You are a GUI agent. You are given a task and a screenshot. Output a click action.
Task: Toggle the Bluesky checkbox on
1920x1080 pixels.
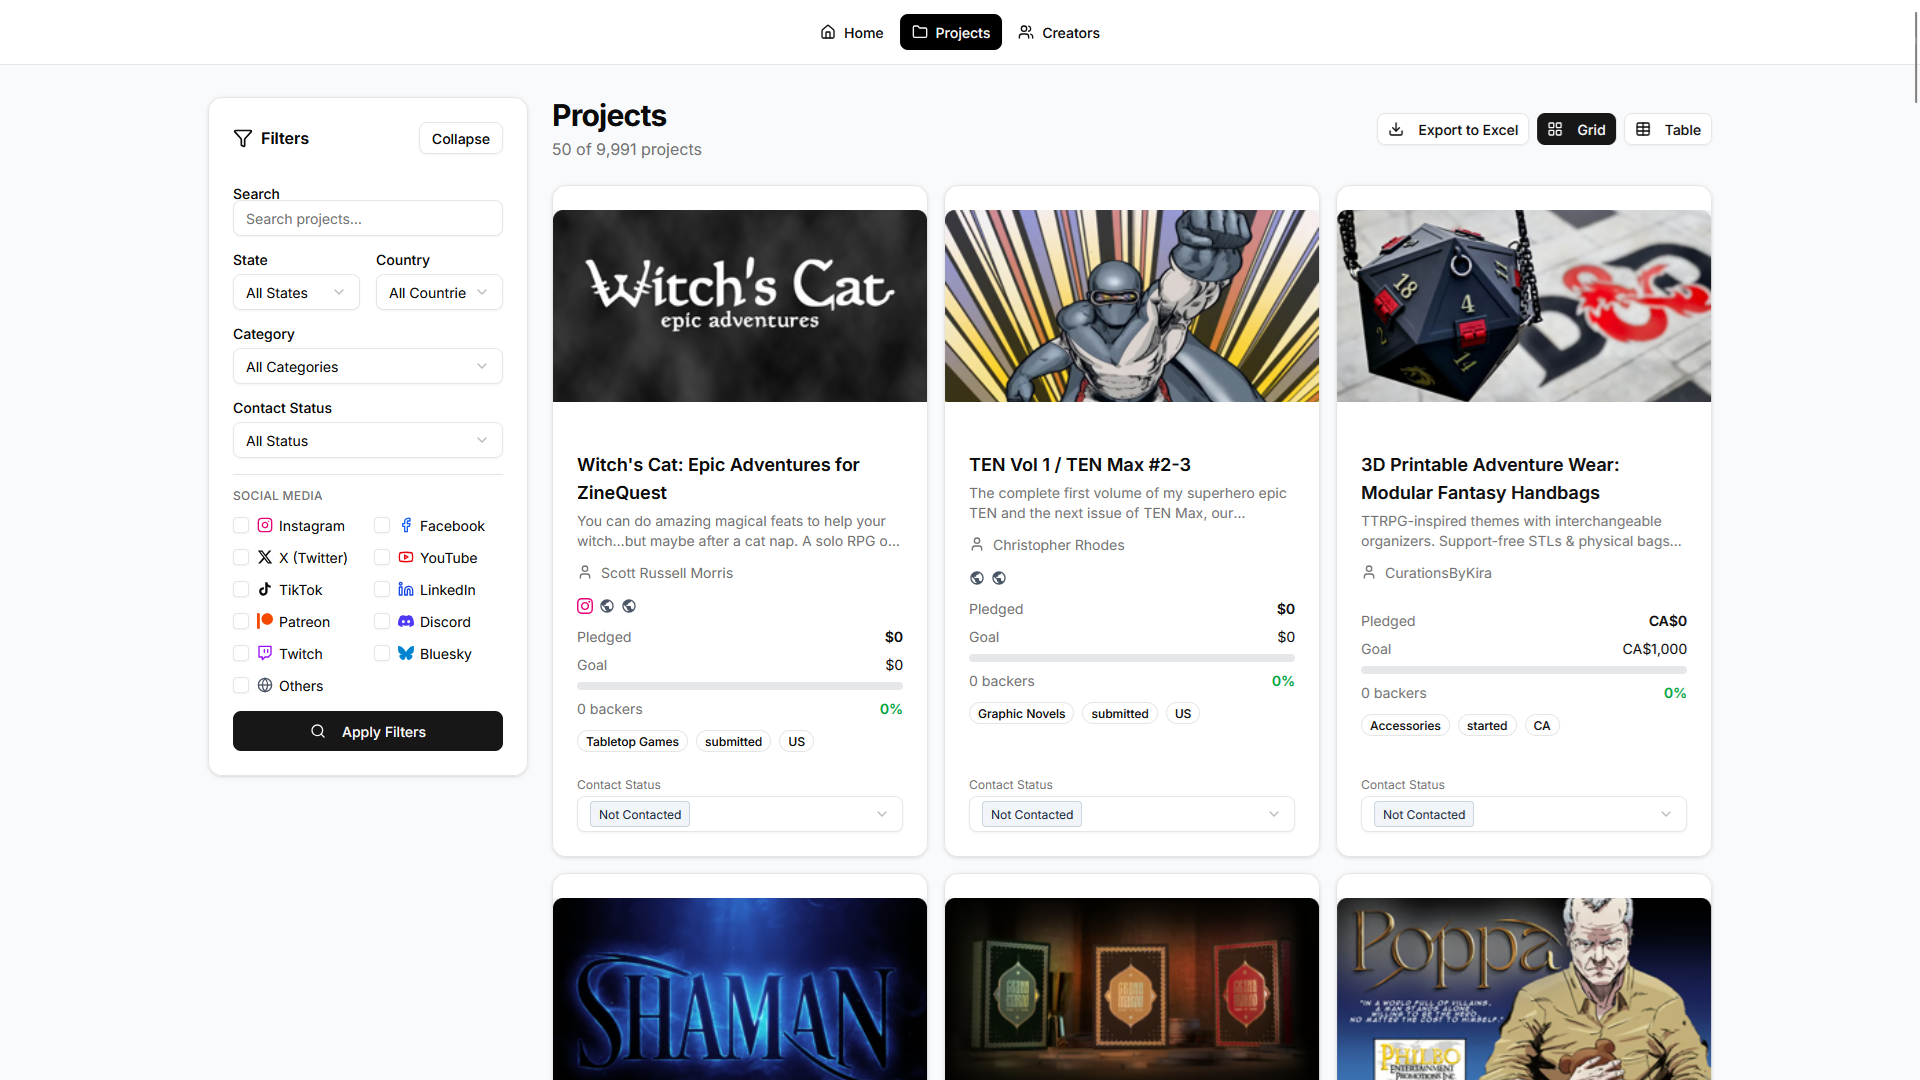381,653
